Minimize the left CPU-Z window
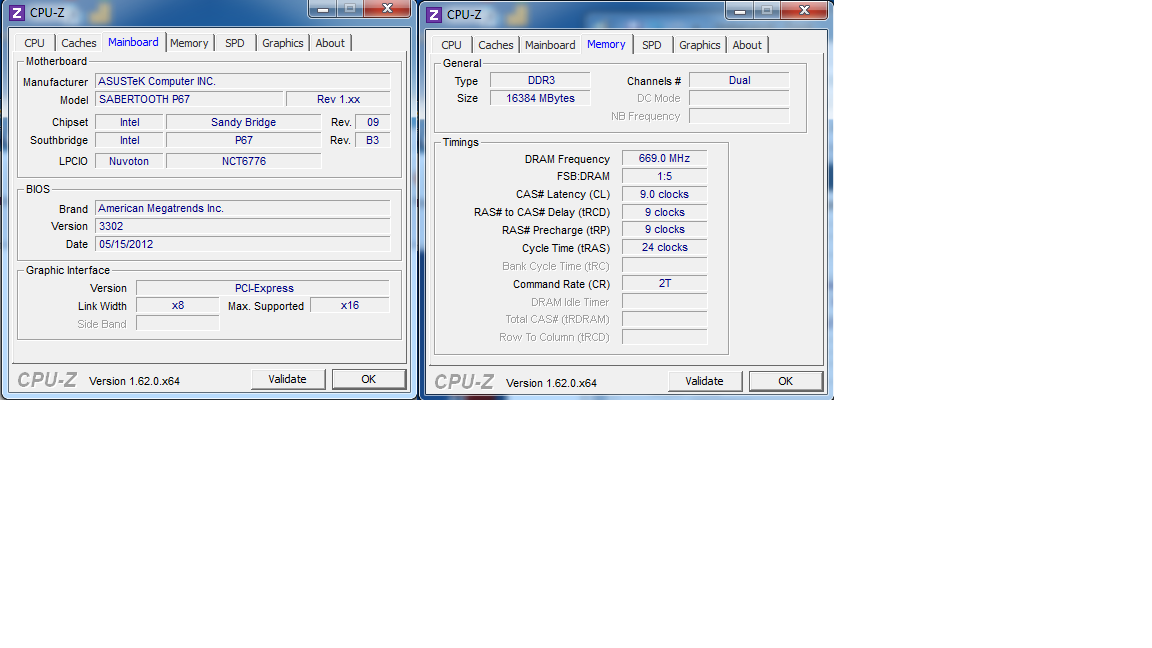Viewport: 1152px width, 648px height. [323, 9]
